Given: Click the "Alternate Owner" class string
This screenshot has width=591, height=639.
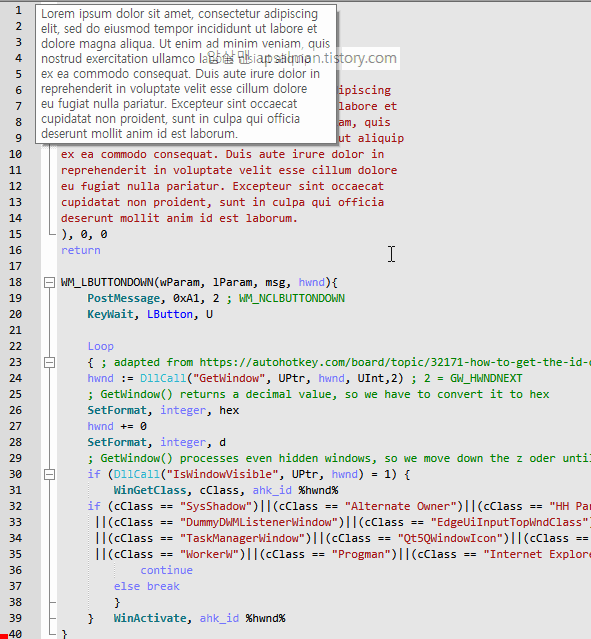Looking at the screenshot, I should [401, 506].
